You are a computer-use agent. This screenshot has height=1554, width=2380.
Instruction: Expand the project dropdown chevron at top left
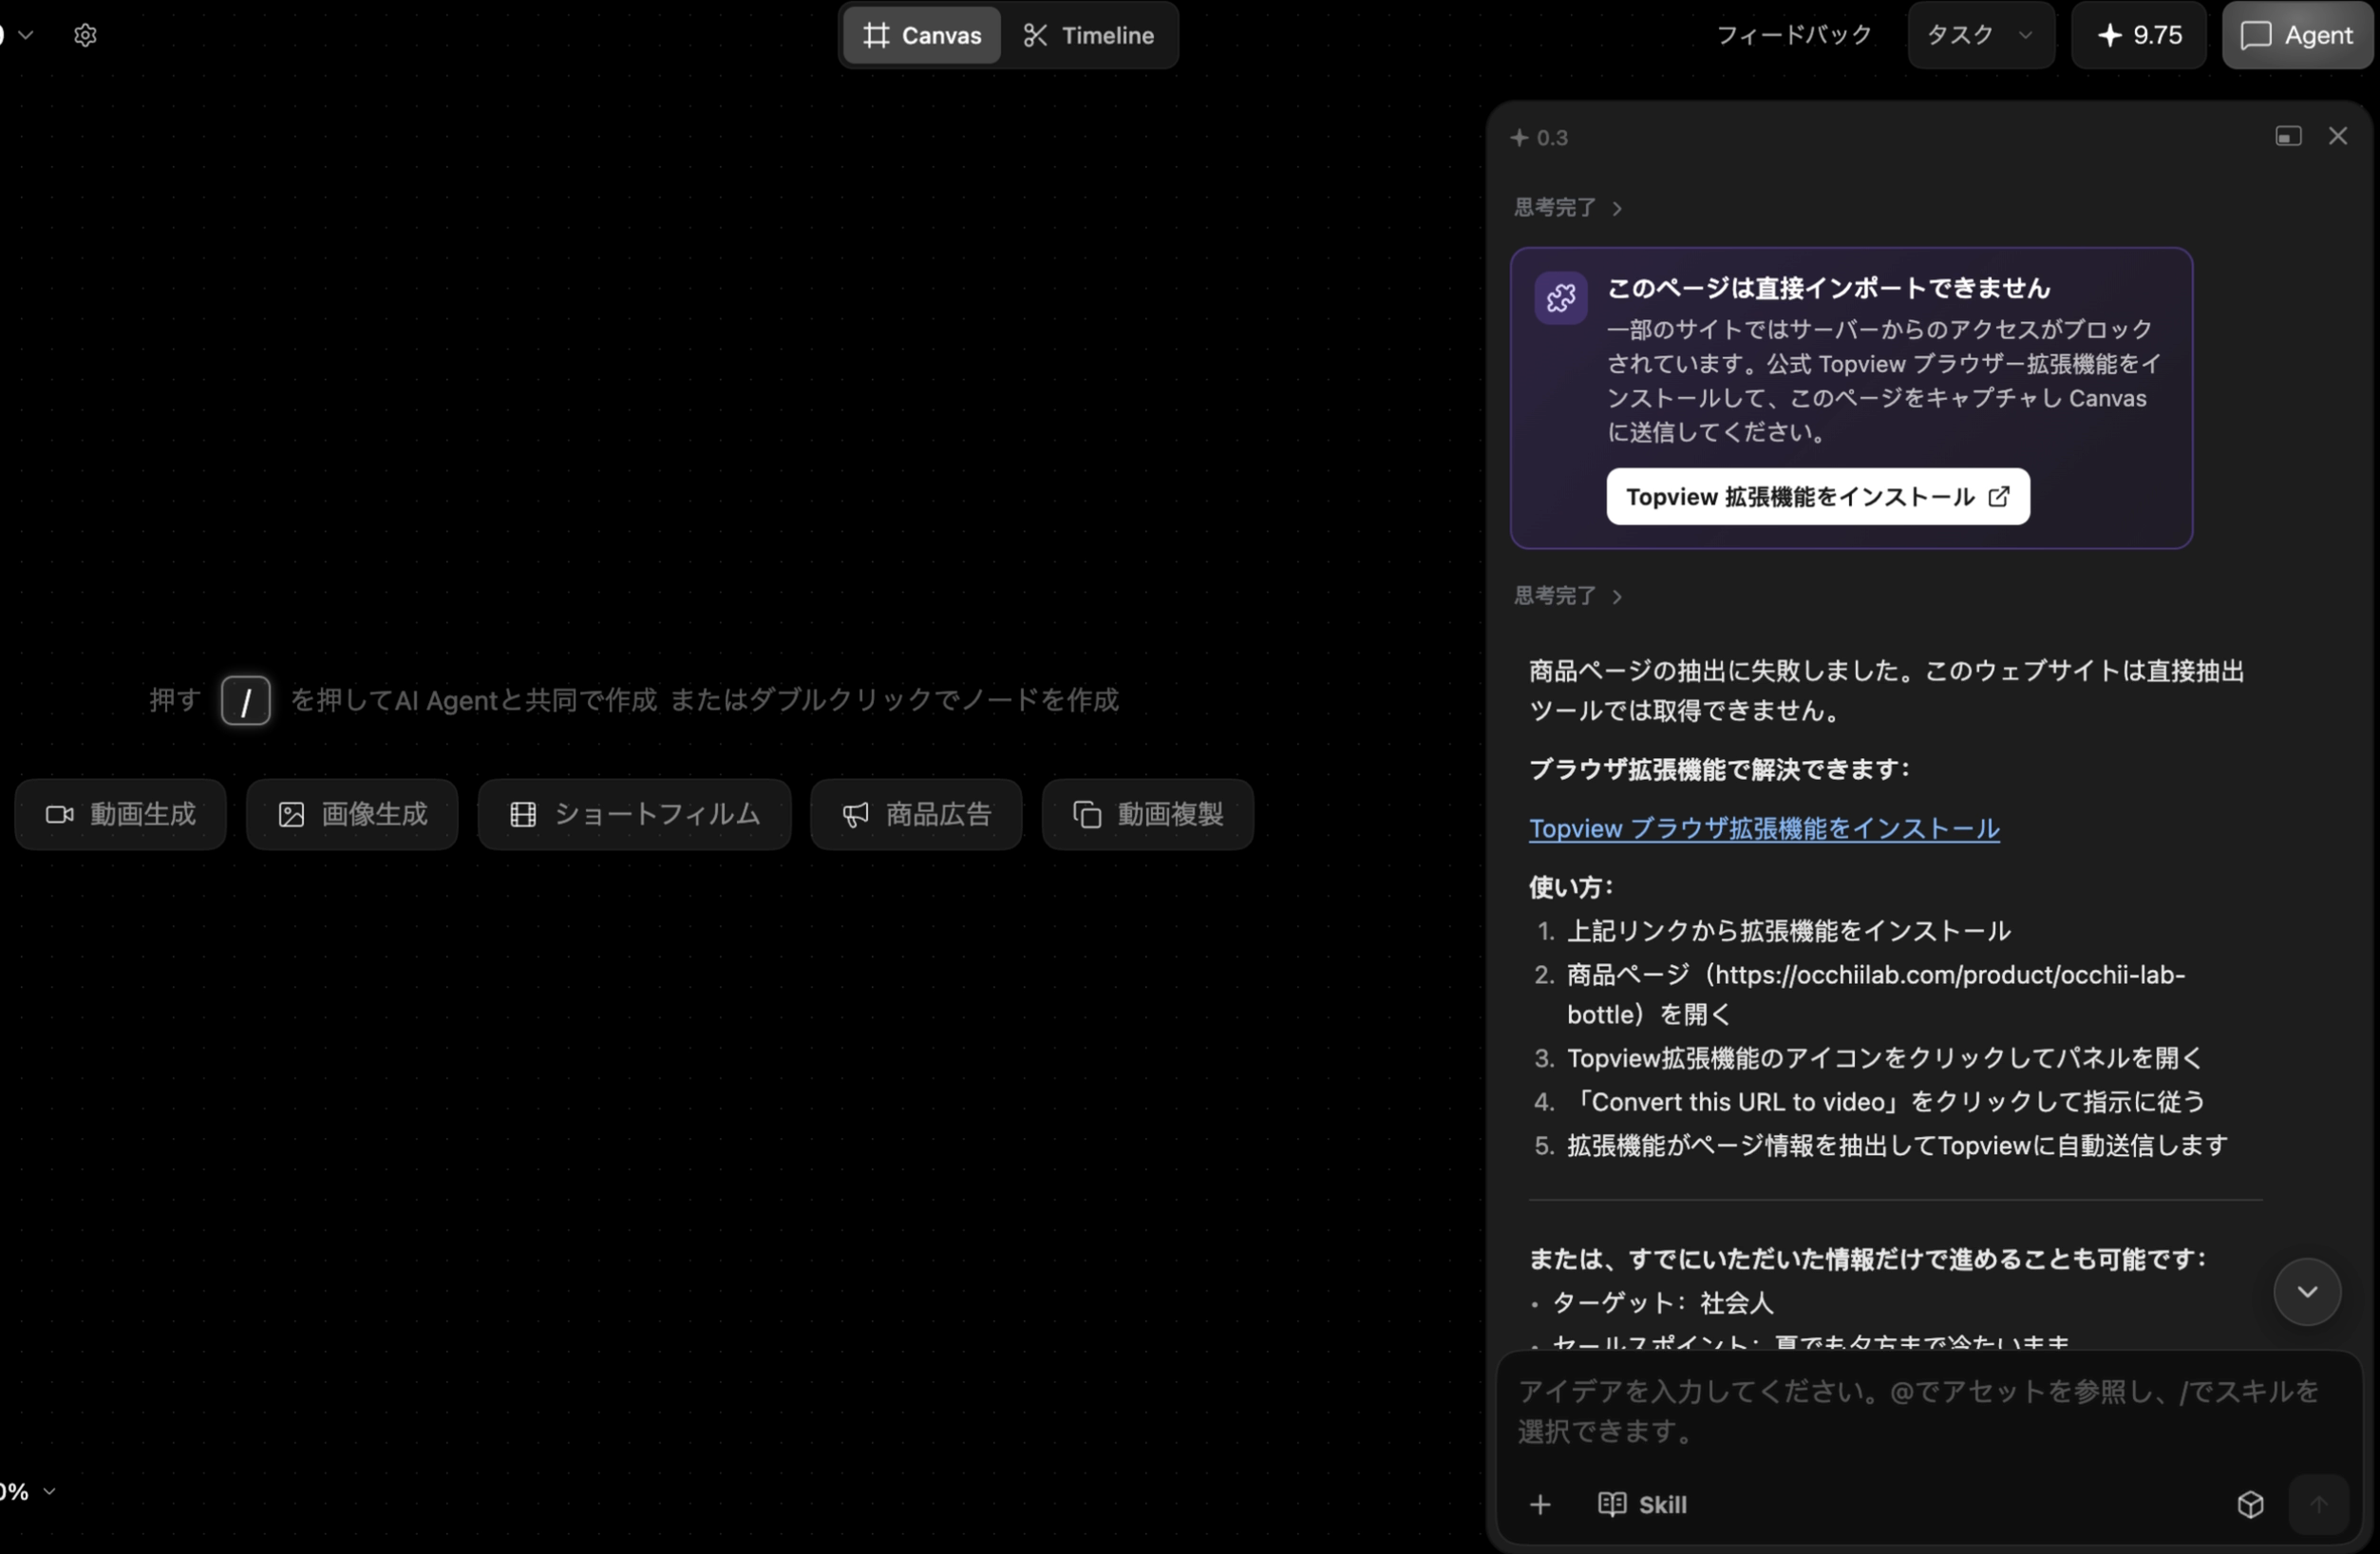click(26, 35)
